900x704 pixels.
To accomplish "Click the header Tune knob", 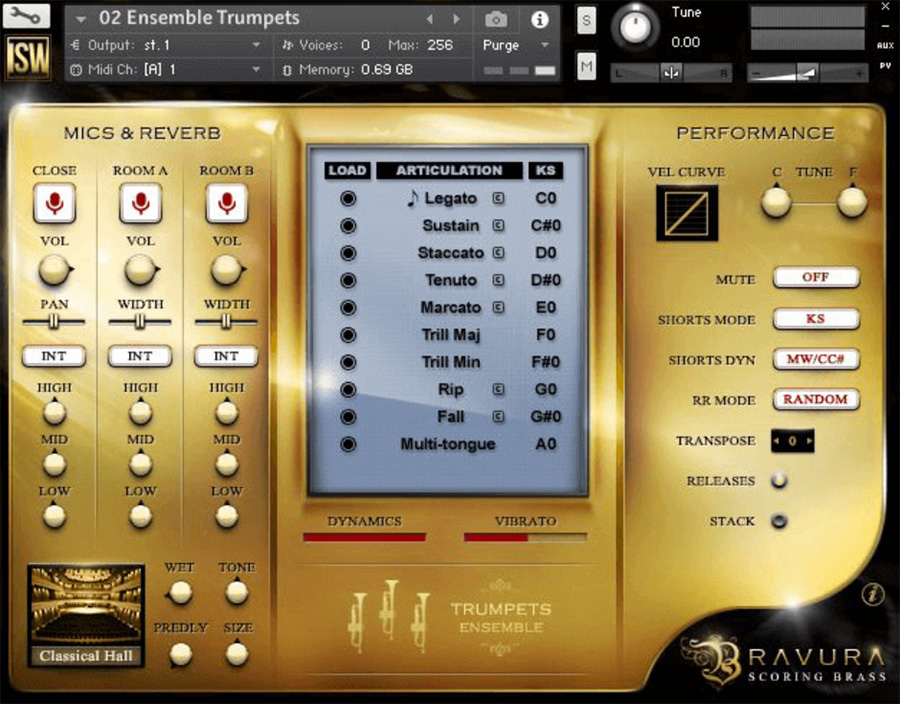I will [635, 27].
